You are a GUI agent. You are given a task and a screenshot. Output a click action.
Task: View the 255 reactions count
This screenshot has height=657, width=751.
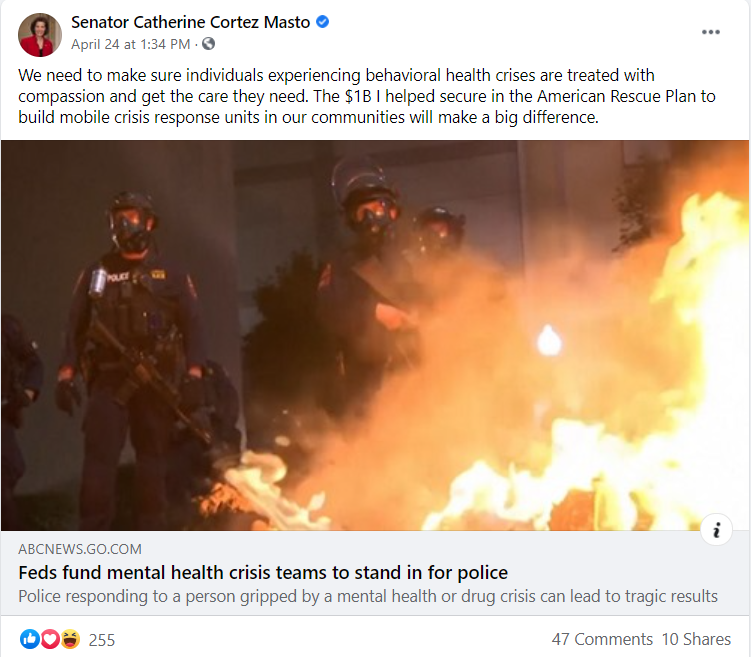102,640
